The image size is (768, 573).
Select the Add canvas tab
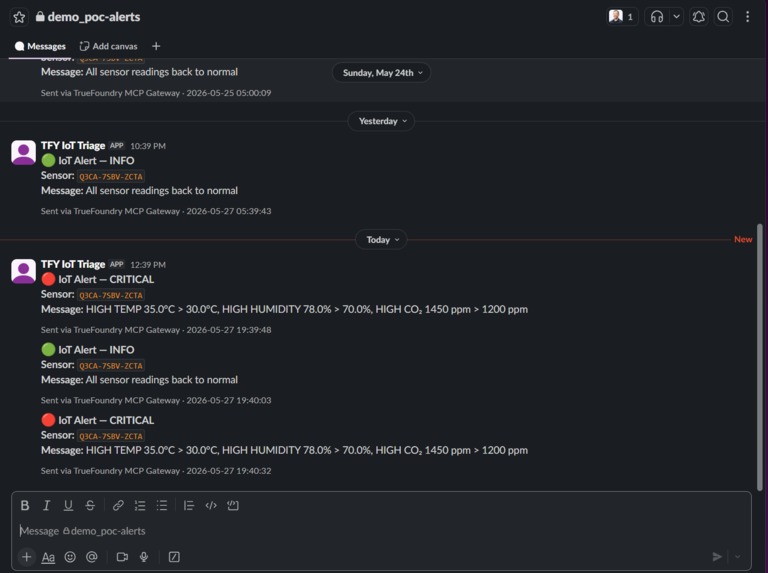(x=109, y=47)
